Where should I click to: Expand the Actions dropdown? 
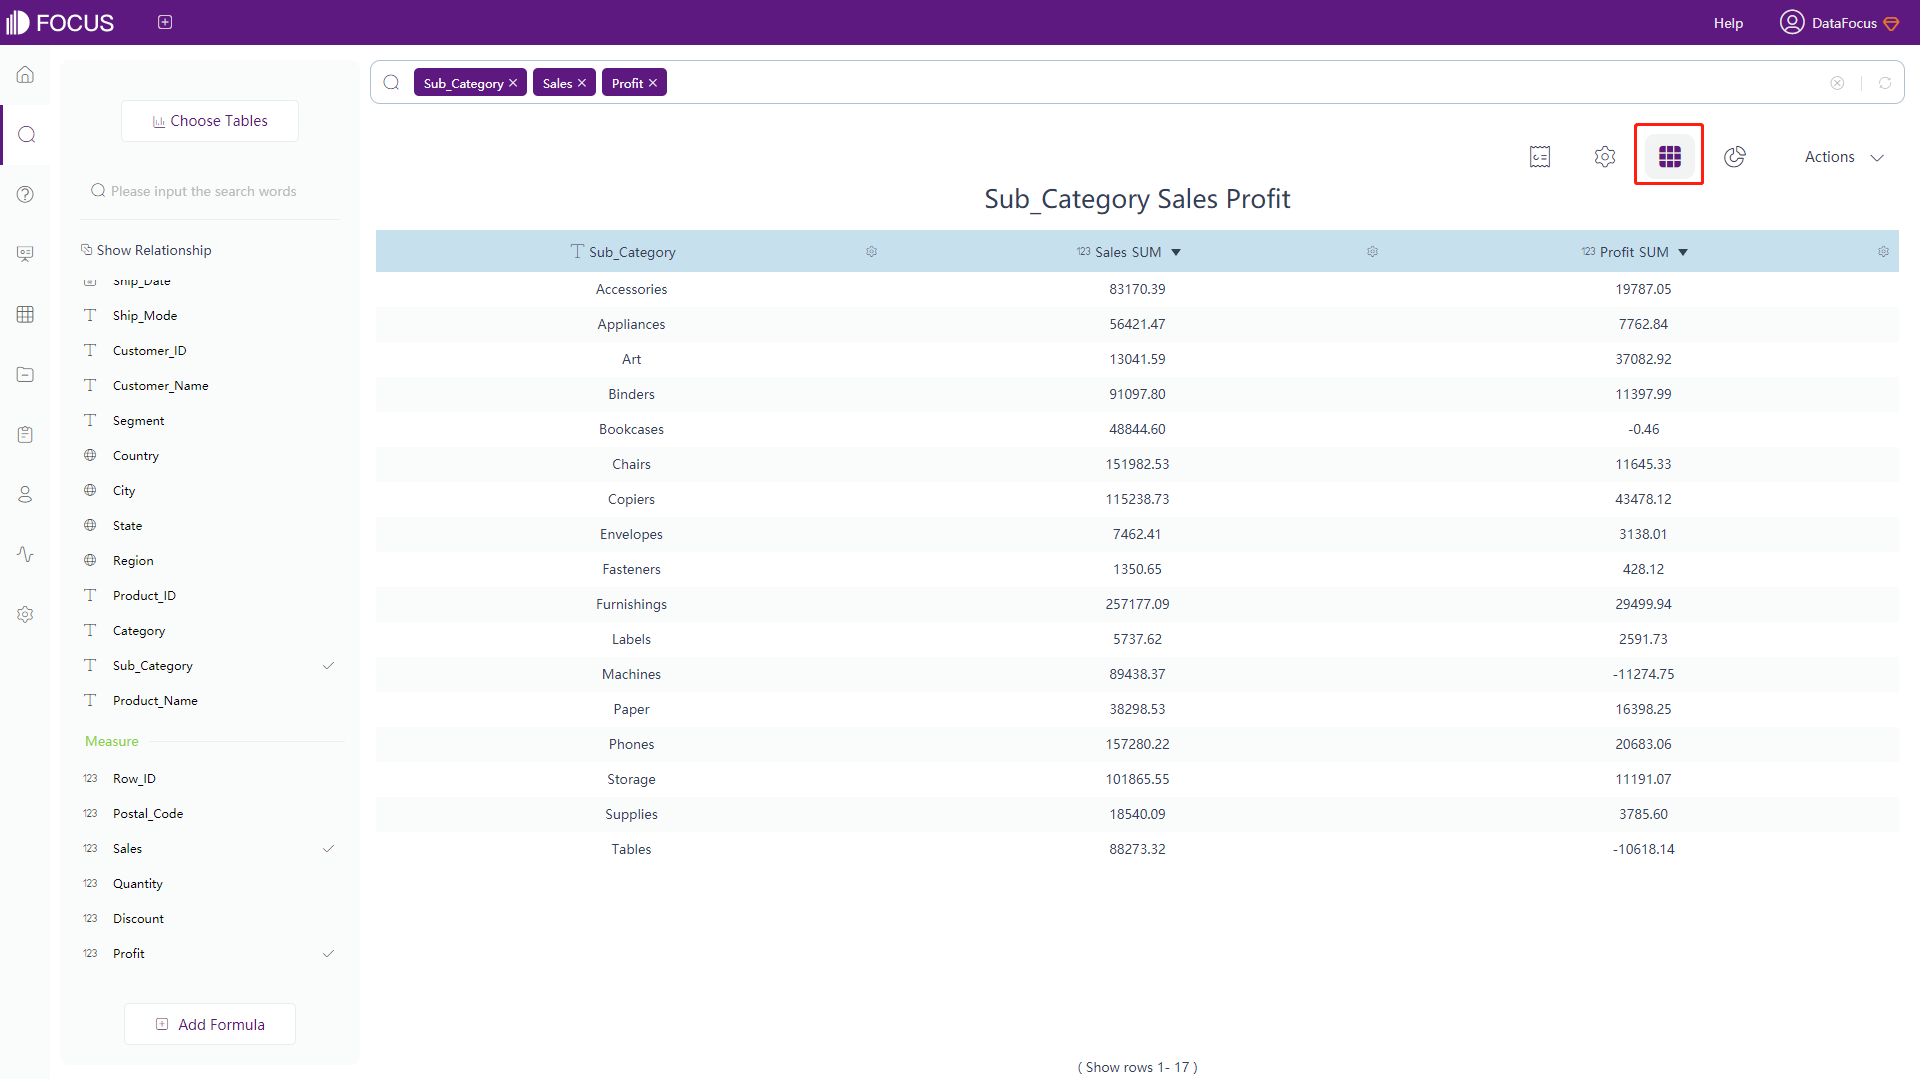(x=1844, y=157)
